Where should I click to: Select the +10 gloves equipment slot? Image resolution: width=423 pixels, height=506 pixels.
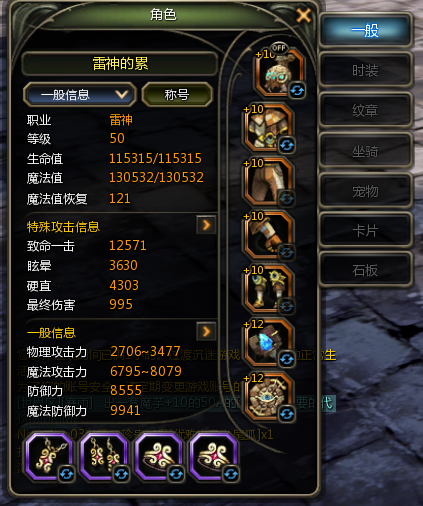point(269,235)
